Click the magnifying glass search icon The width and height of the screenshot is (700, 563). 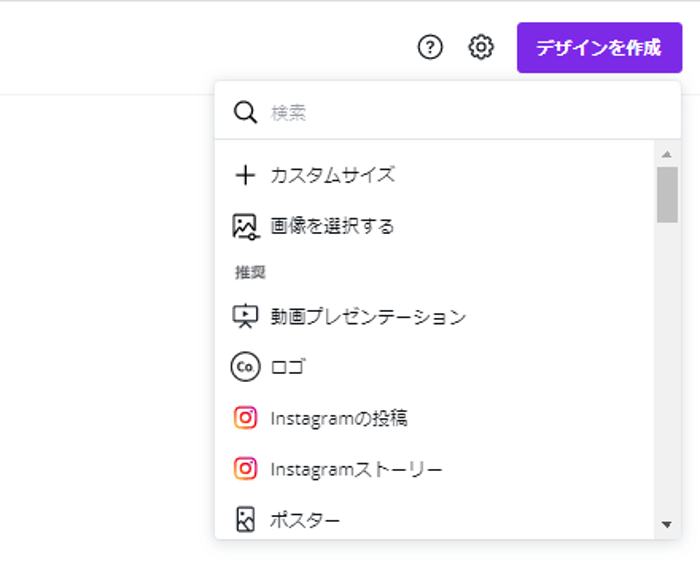click(x=245, y=112)
